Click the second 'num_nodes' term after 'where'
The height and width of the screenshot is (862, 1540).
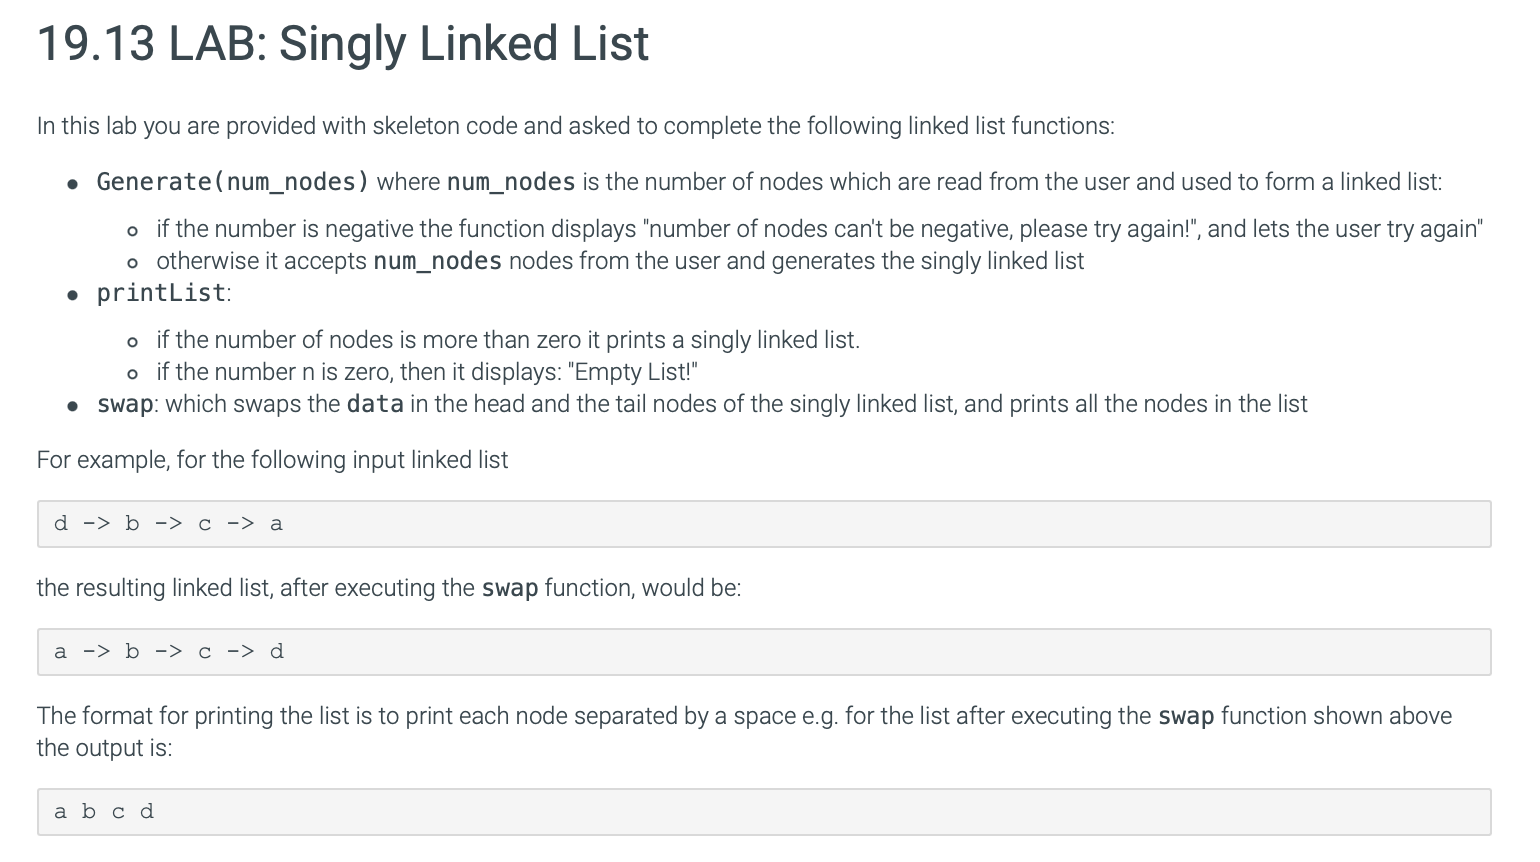point(511,182)
